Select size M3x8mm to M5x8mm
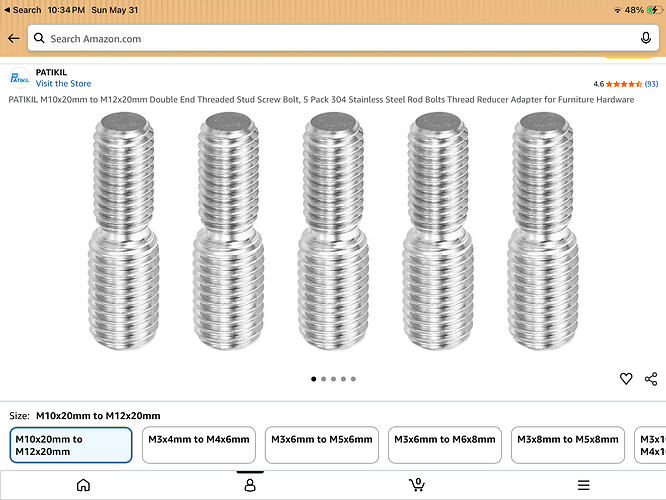This screenshot has width=666, height=500. click(568, 445)
